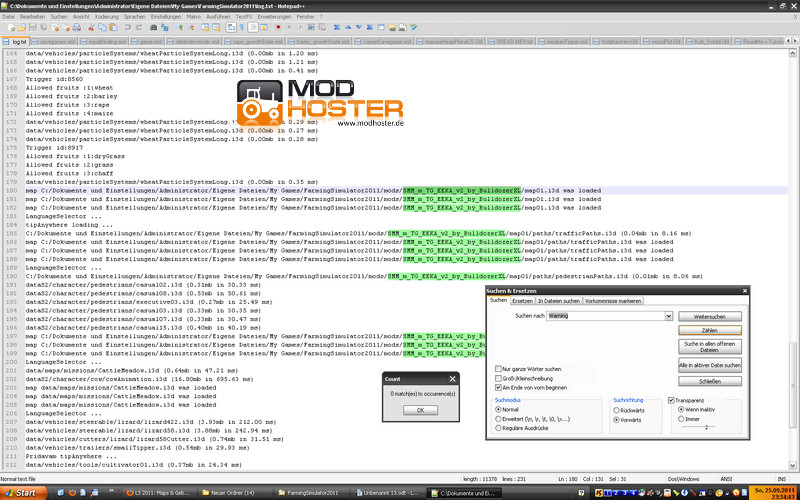Click the Save file toolbar icon
The image size is (800, 500).
[x=33, y=28]
